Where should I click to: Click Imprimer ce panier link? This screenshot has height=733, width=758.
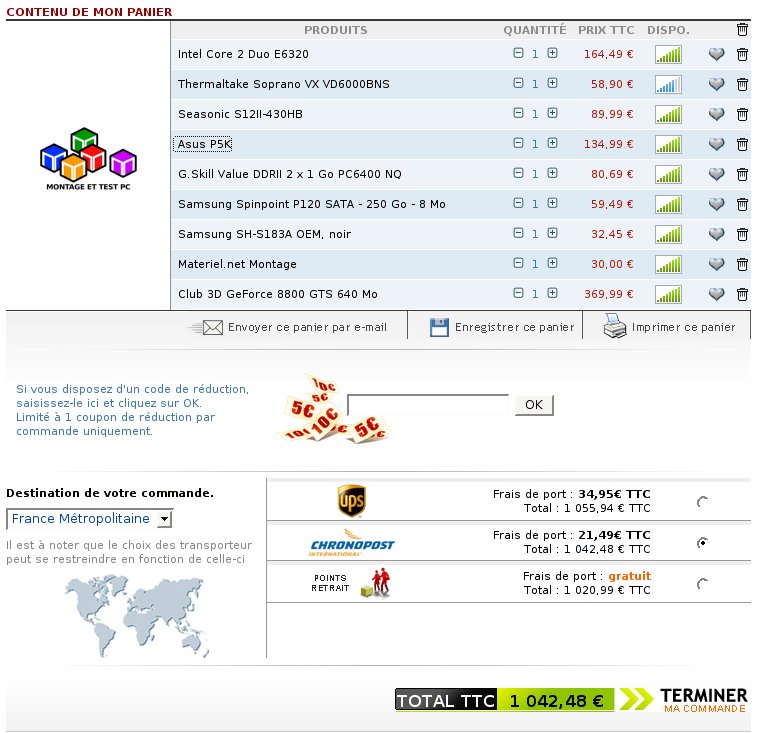683,327
